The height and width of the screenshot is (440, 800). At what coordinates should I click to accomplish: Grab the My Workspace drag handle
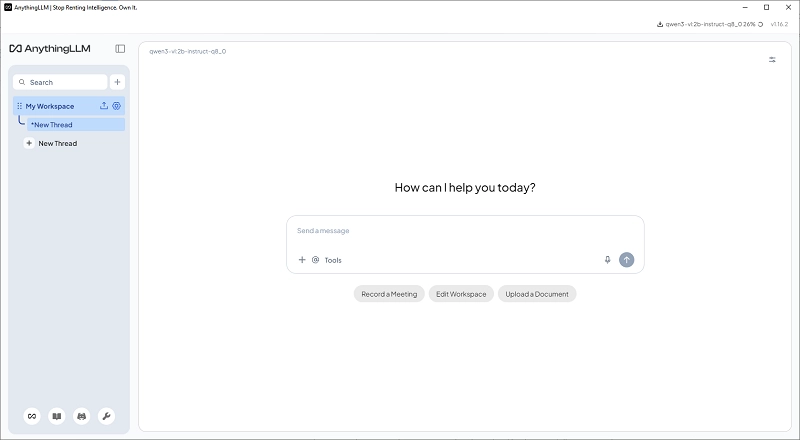[19, 106]
